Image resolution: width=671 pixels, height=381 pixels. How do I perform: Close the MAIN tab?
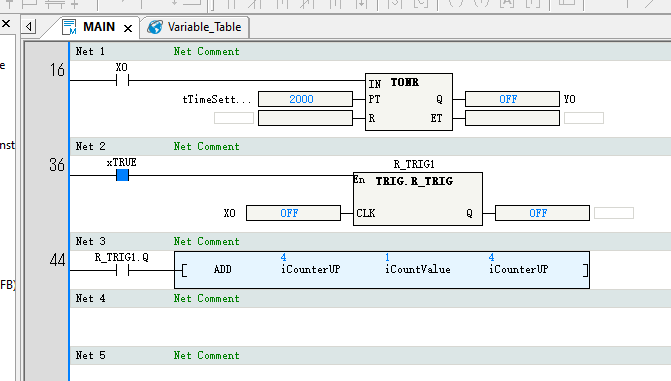[128, 29]
